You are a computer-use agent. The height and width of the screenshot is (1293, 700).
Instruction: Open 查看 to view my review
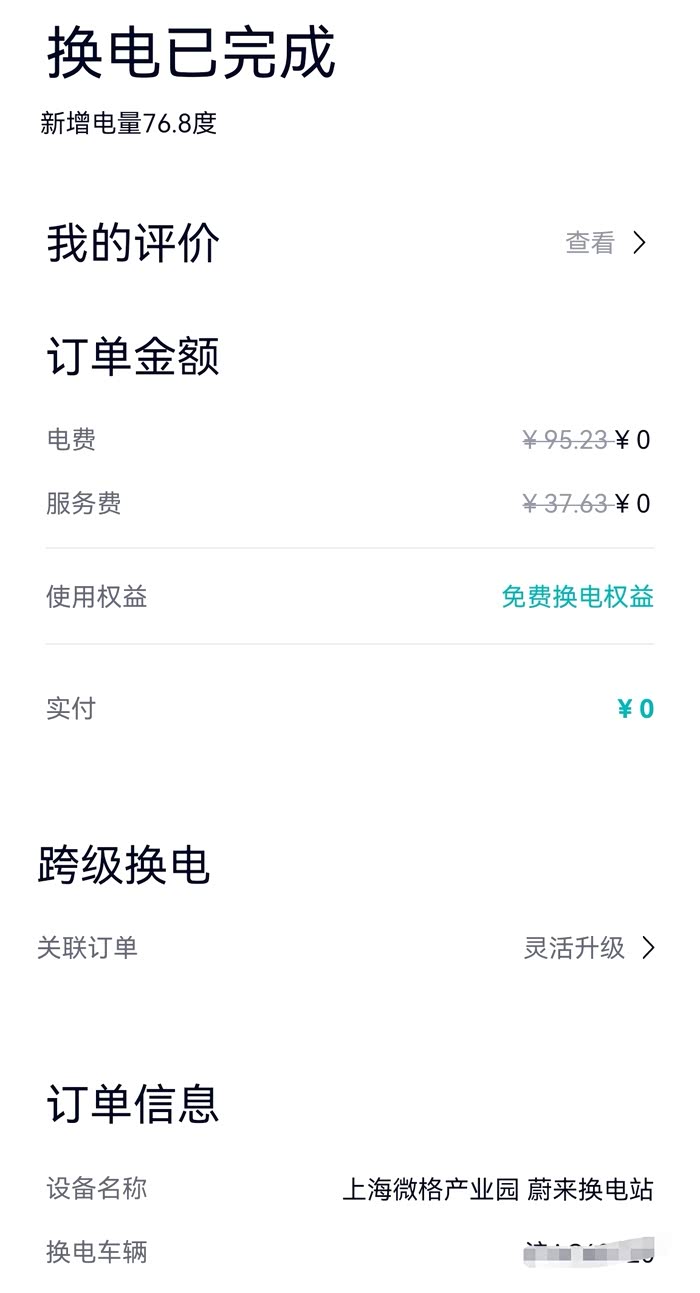coord(590,243)
